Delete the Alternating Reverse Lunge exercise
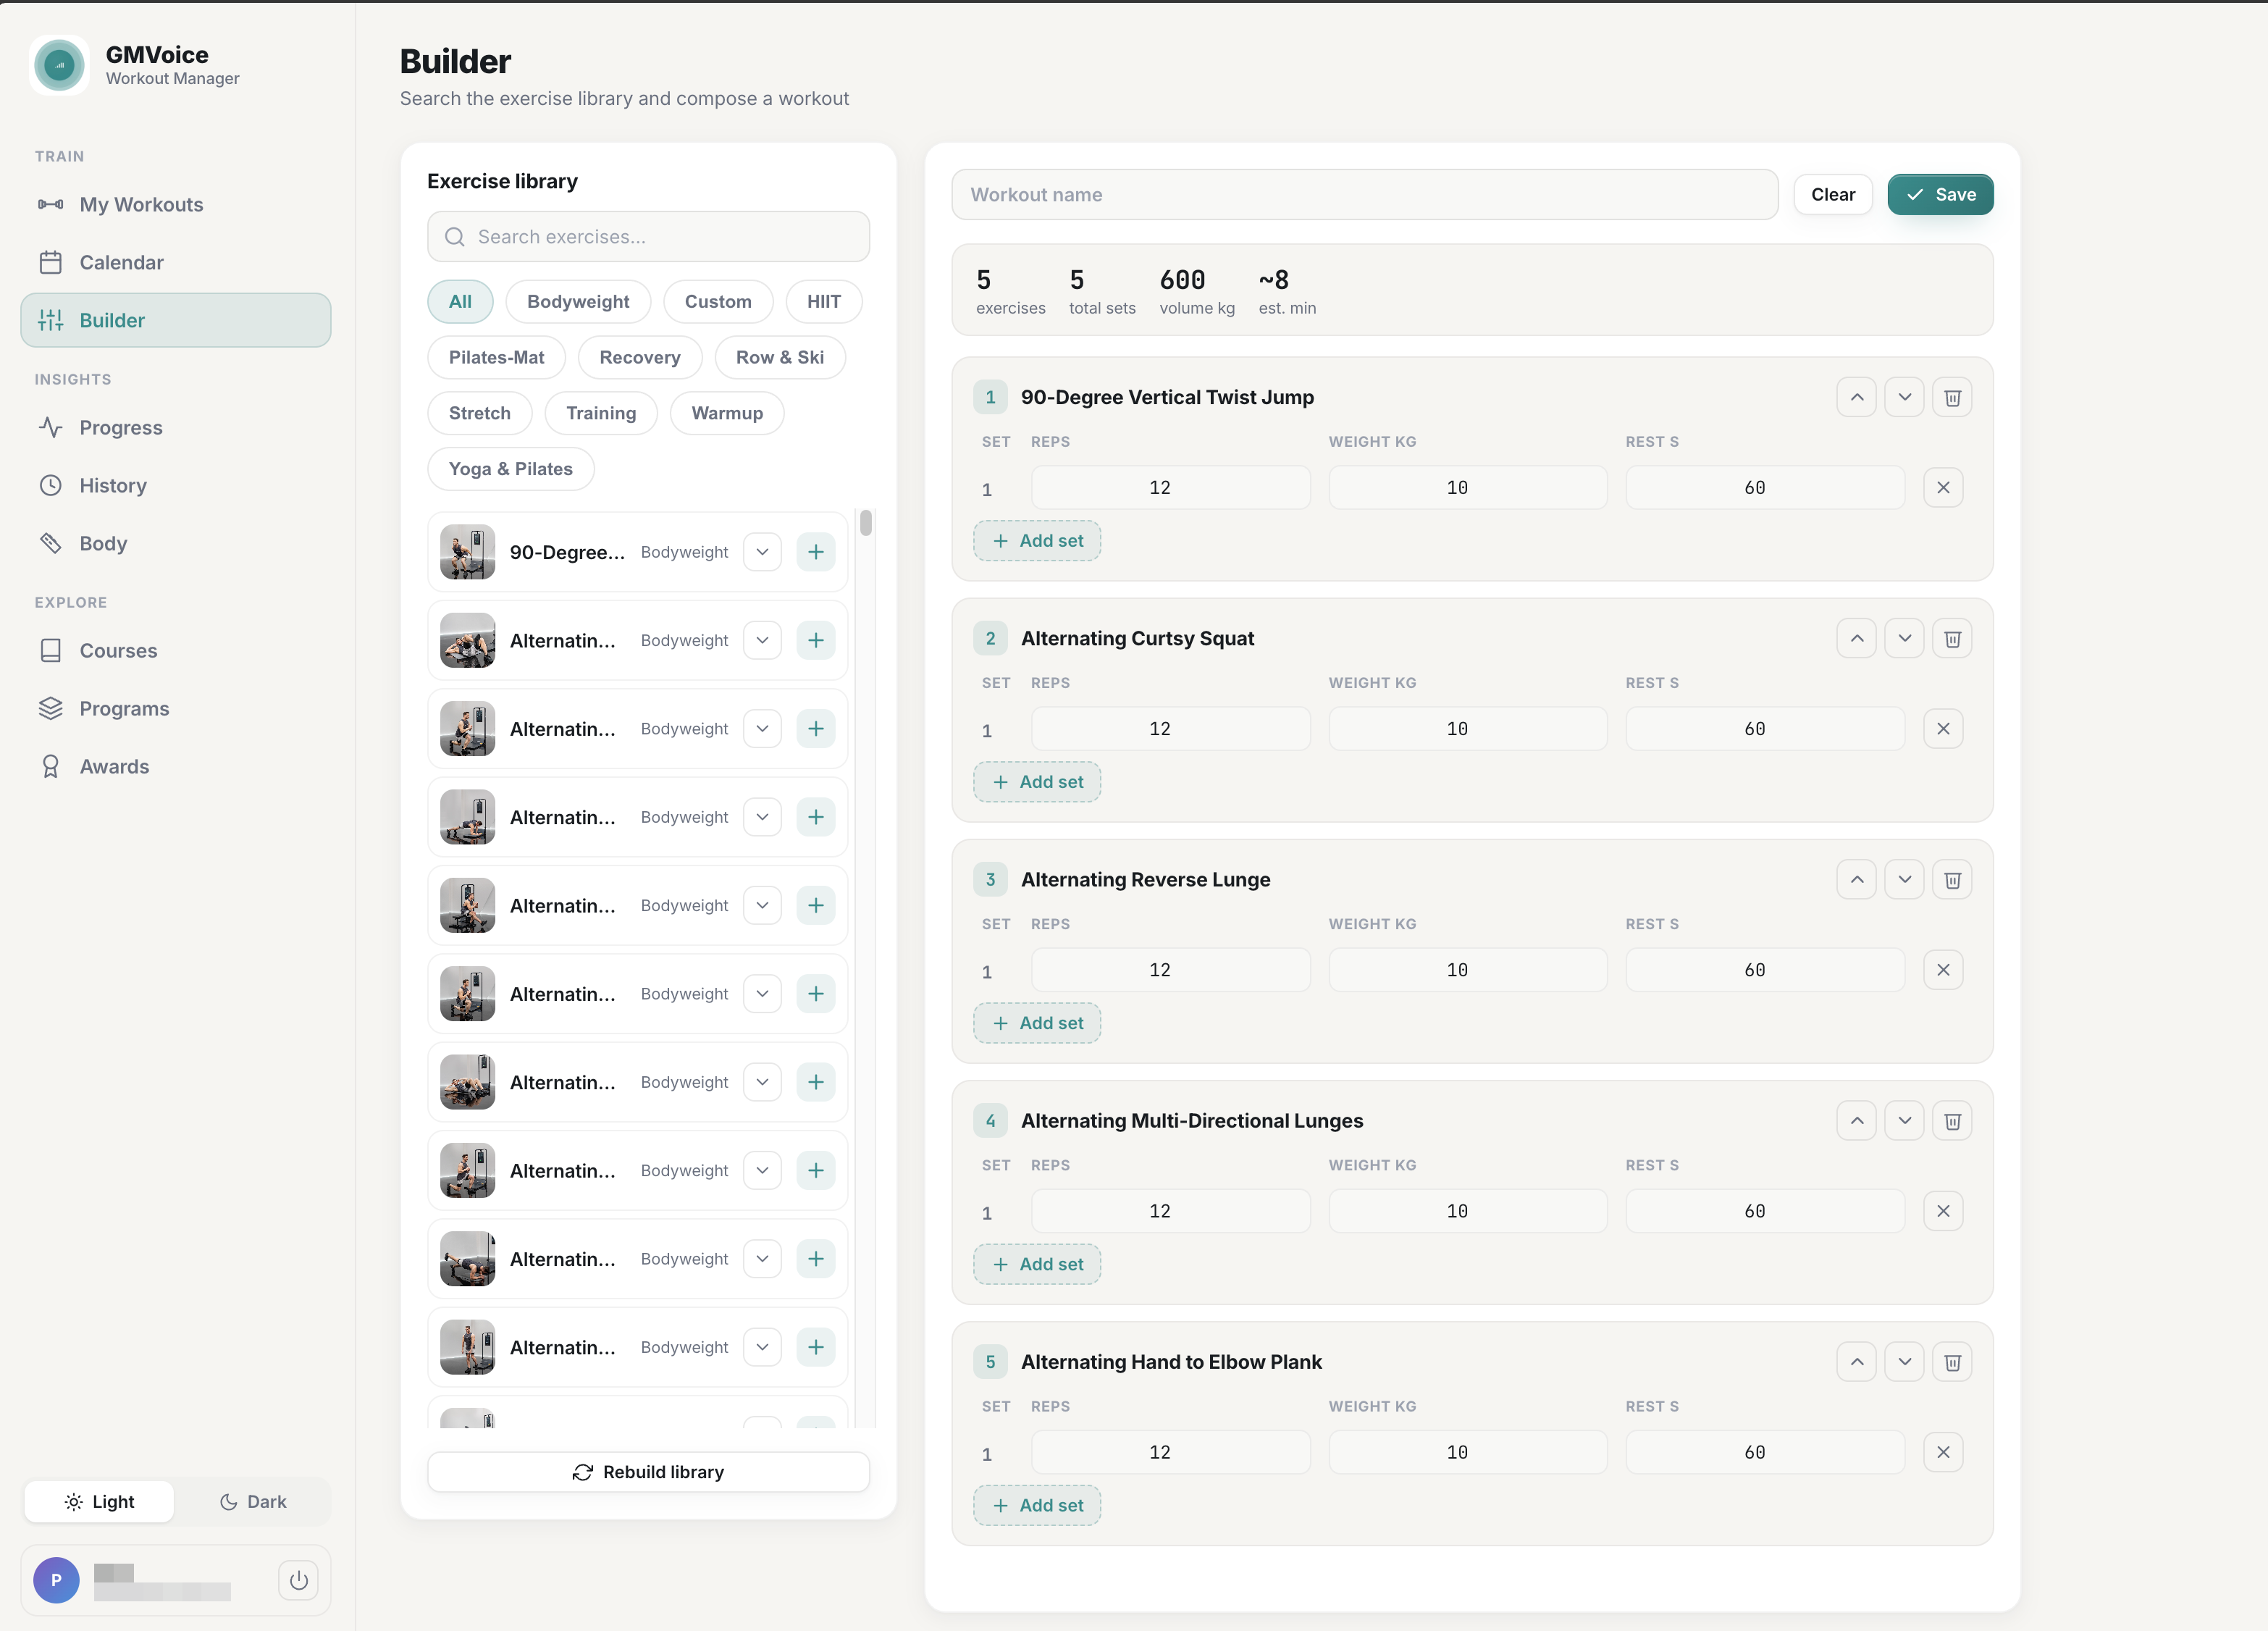2268x1631 pixels. point(1952,879)
